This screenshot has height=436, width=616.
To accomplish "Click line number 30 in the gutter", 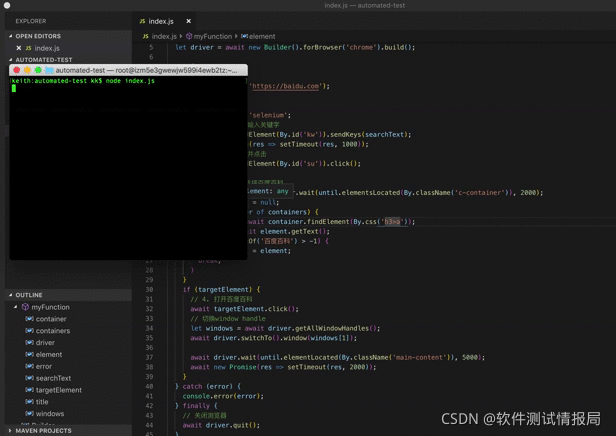I will pos(149,289).
